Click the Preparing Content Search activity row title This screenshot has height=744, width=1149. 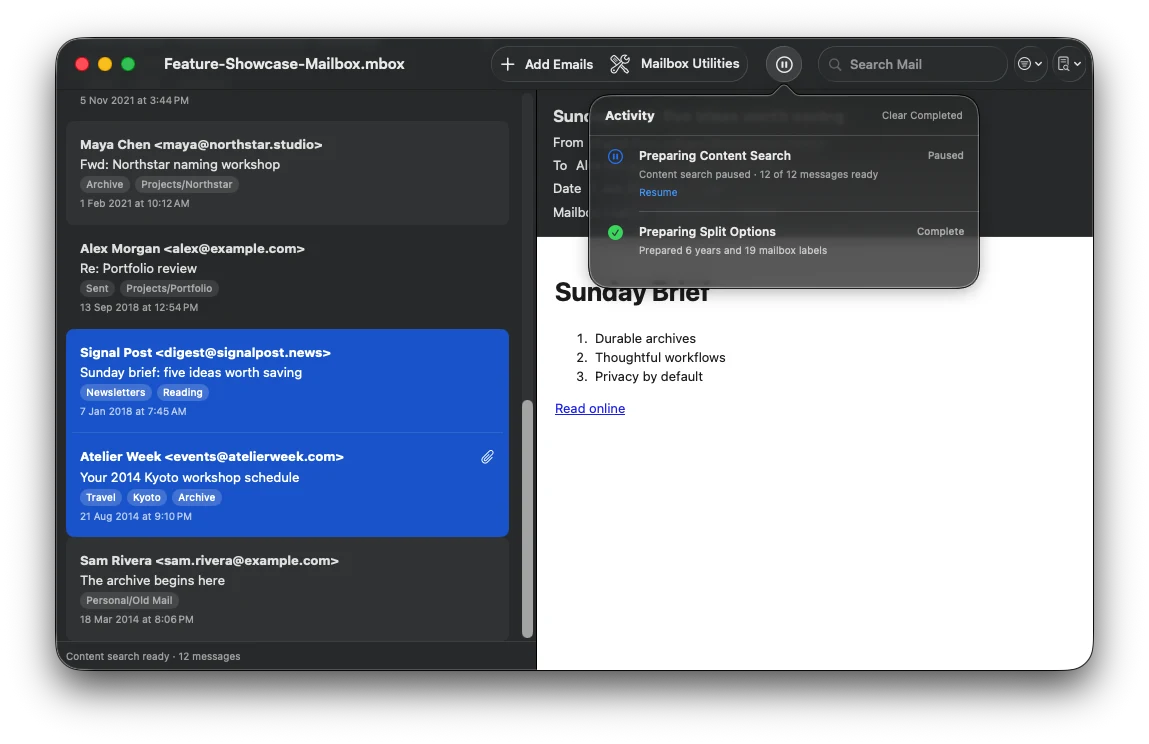(x=714, y=156)
